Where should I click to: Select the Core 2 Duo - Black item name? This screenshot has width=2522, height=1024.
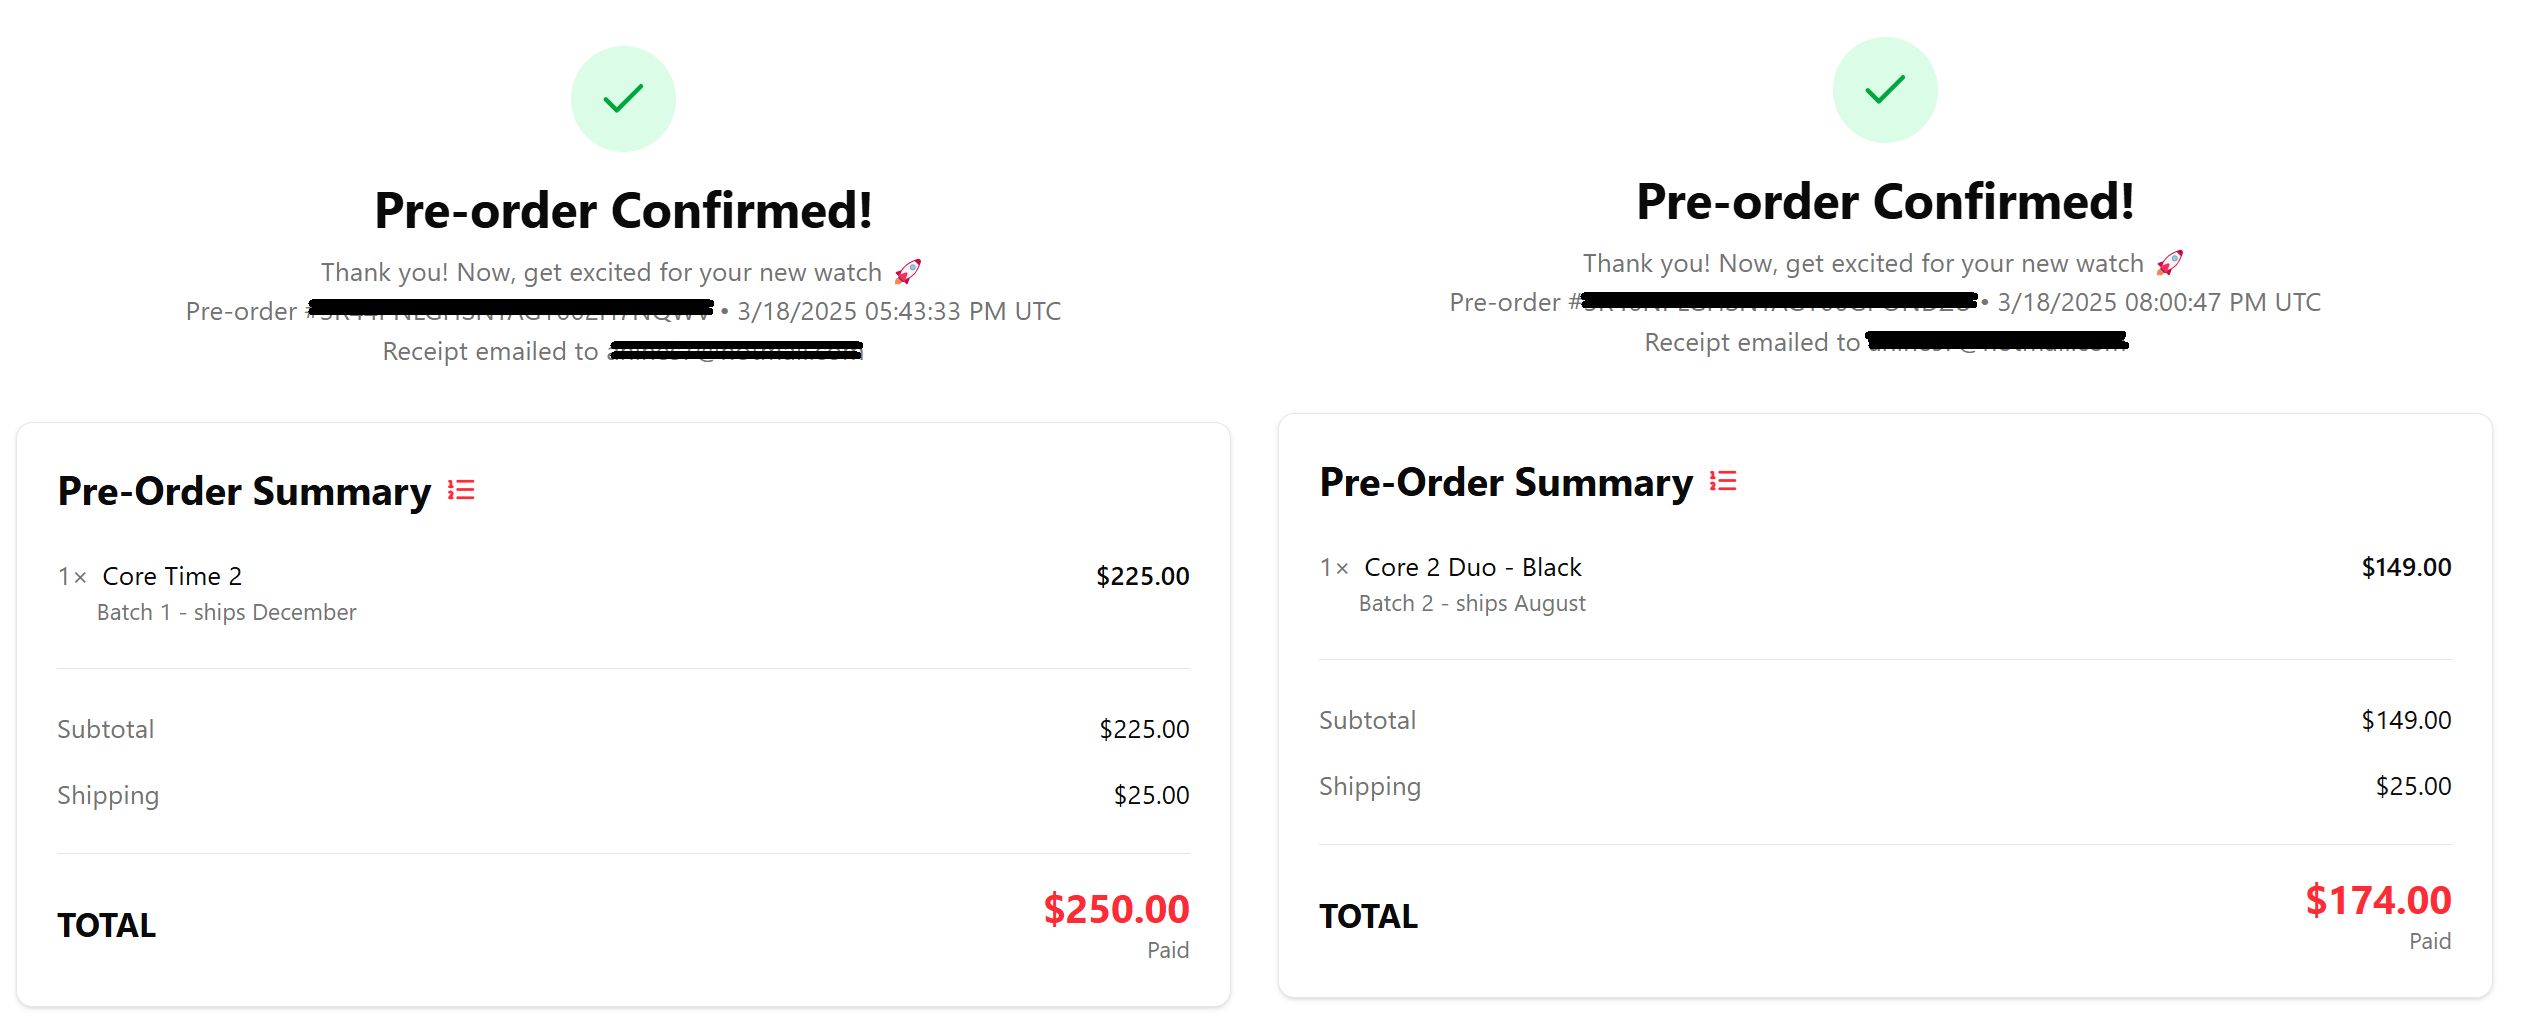pyautogui.click(x=1473, y=566)
